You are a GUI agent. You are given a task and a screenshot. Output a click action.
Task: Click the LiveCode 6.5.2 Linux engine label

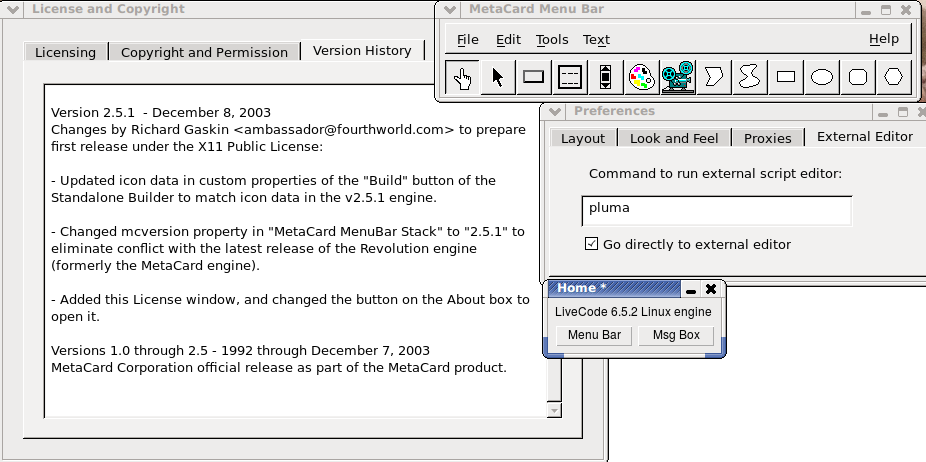point(633,311)
